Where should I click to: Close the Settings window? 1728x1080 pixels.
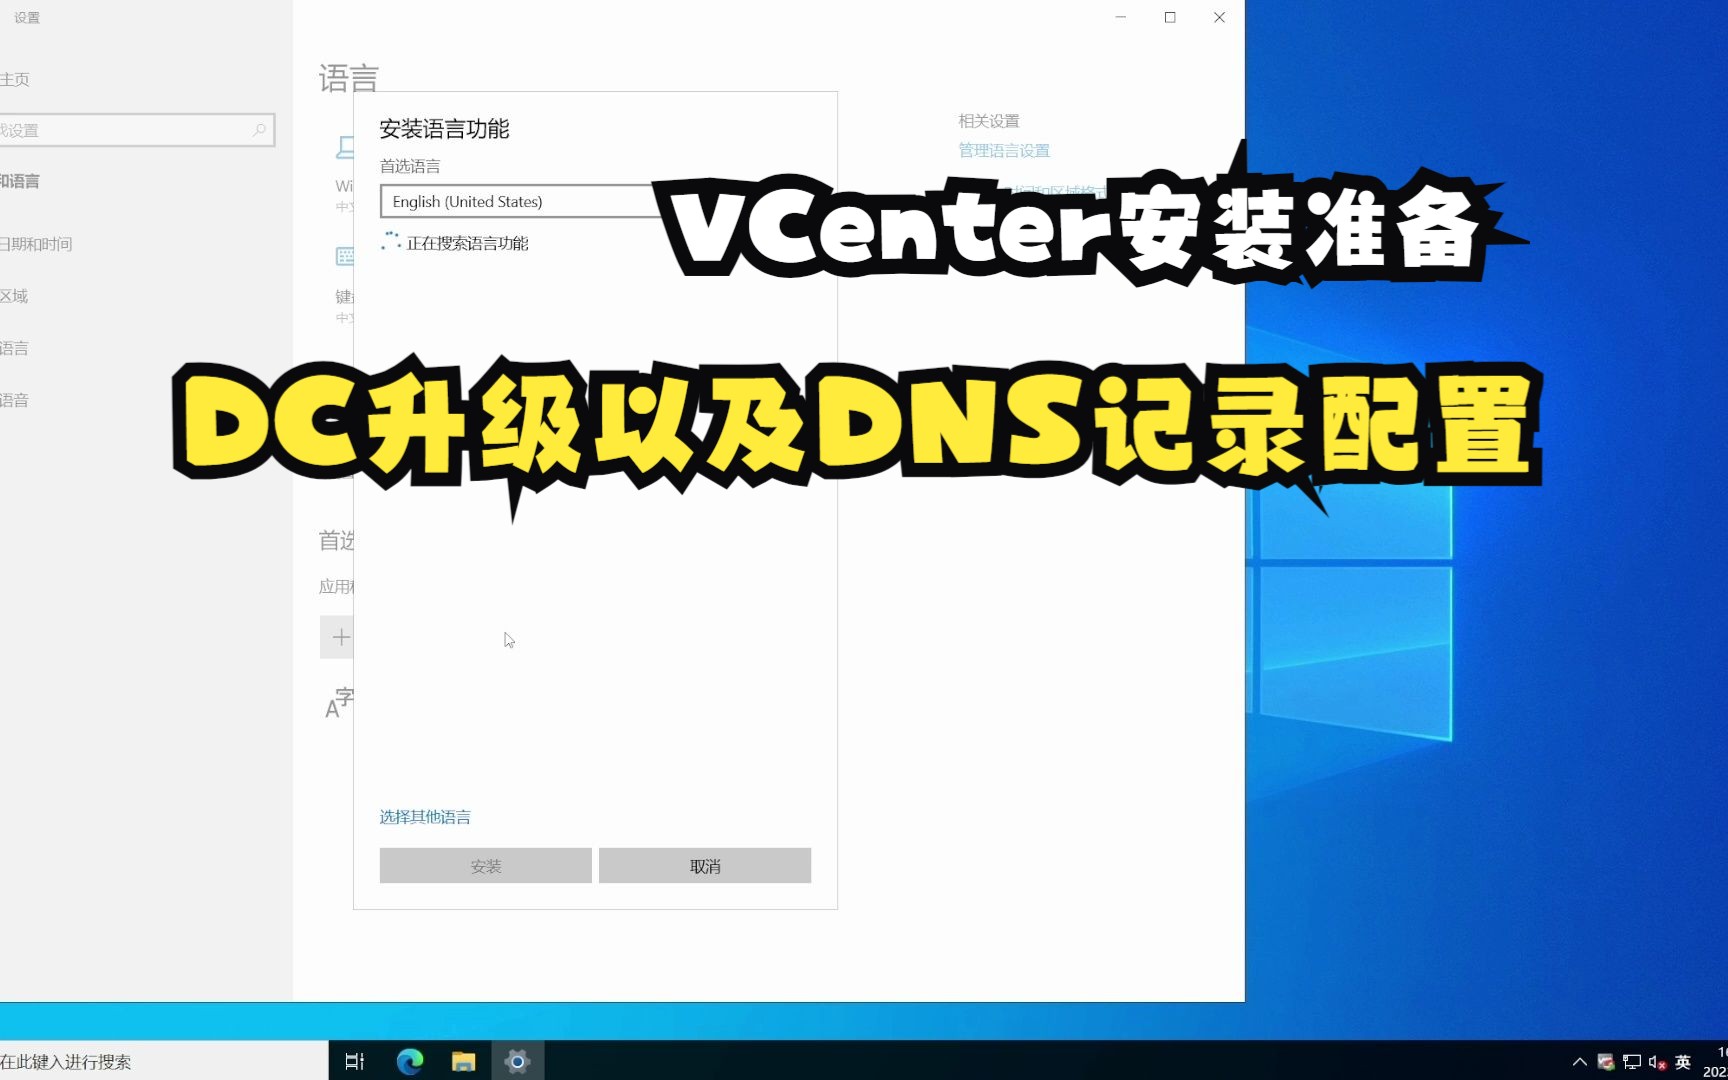[1220, 17]
